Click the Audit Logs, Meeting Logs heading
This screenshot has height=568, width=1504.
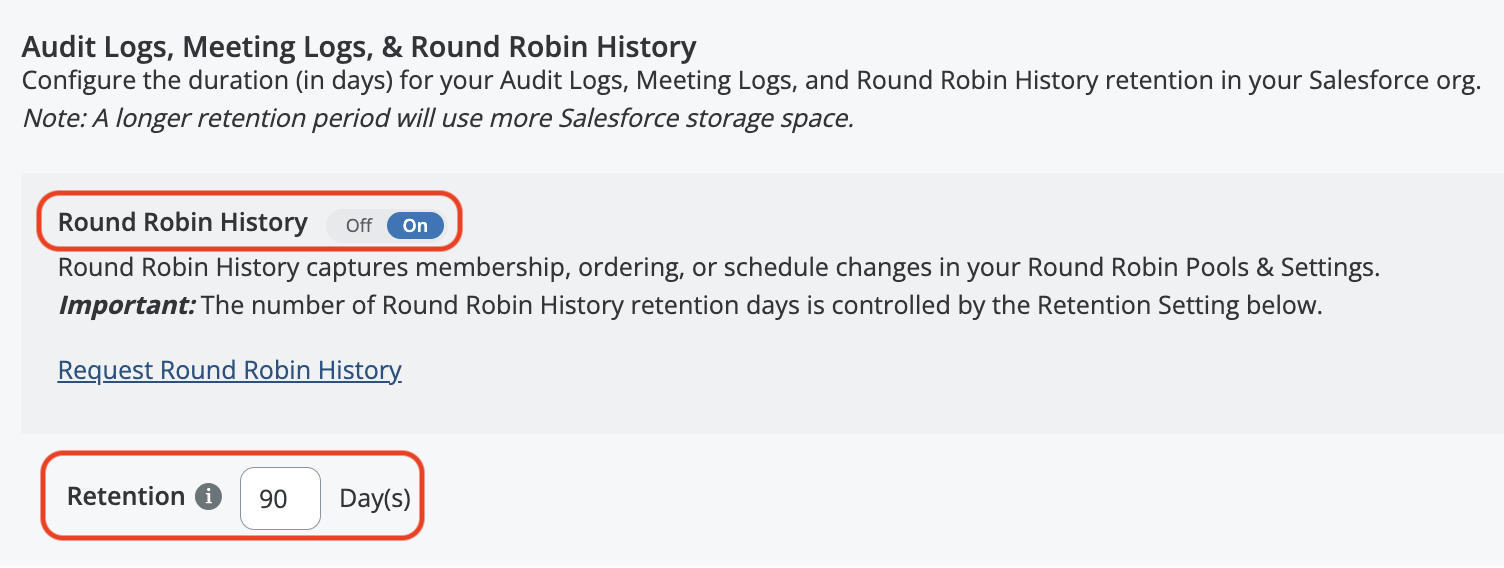[358, 46]
